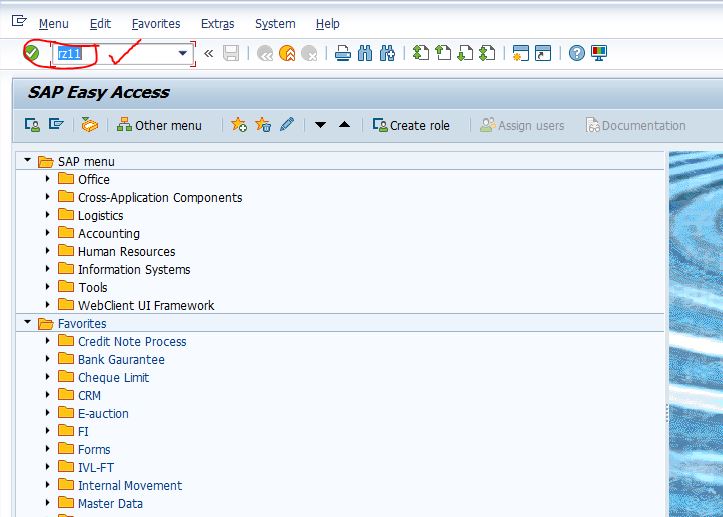Click the Delete Favorites star icon
This screenshot has width=723, height=517.
pos(263,125)
